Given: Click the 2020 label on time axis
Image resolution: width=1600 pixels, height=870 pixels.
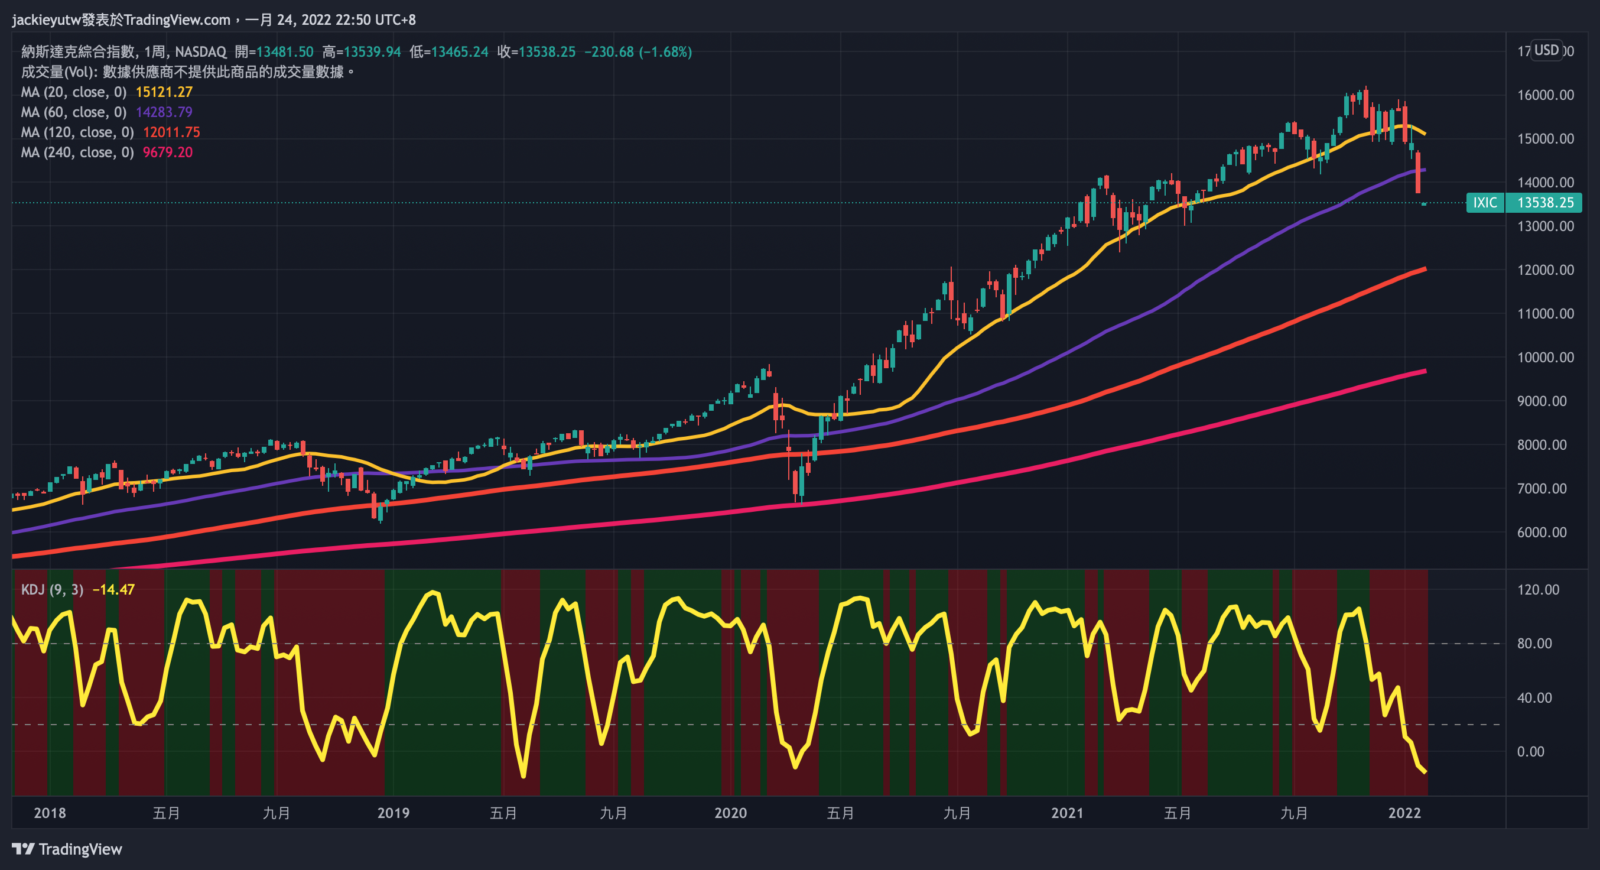Looking at the screenshot, I should (x=730, y=813).
